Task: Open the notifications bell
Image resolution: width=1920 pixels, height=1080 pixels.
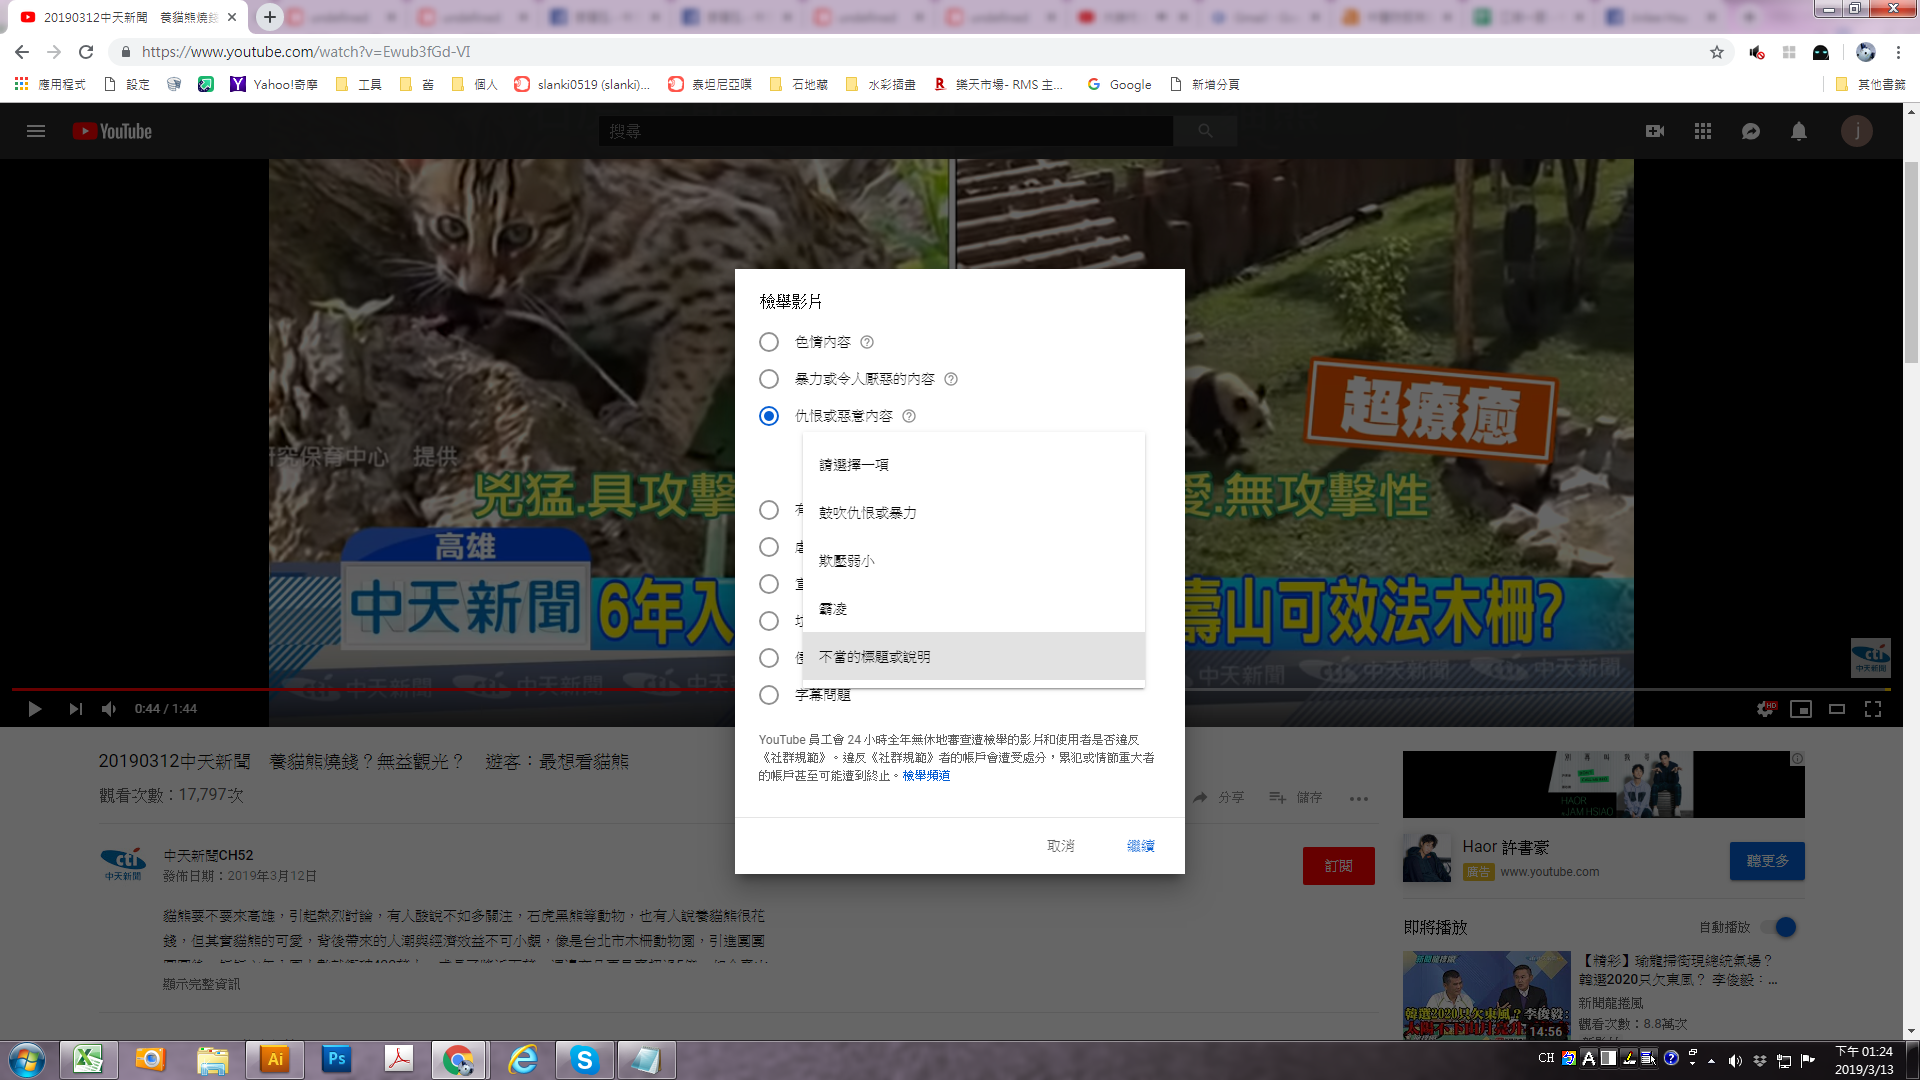Action: [x=1799, y=131]
